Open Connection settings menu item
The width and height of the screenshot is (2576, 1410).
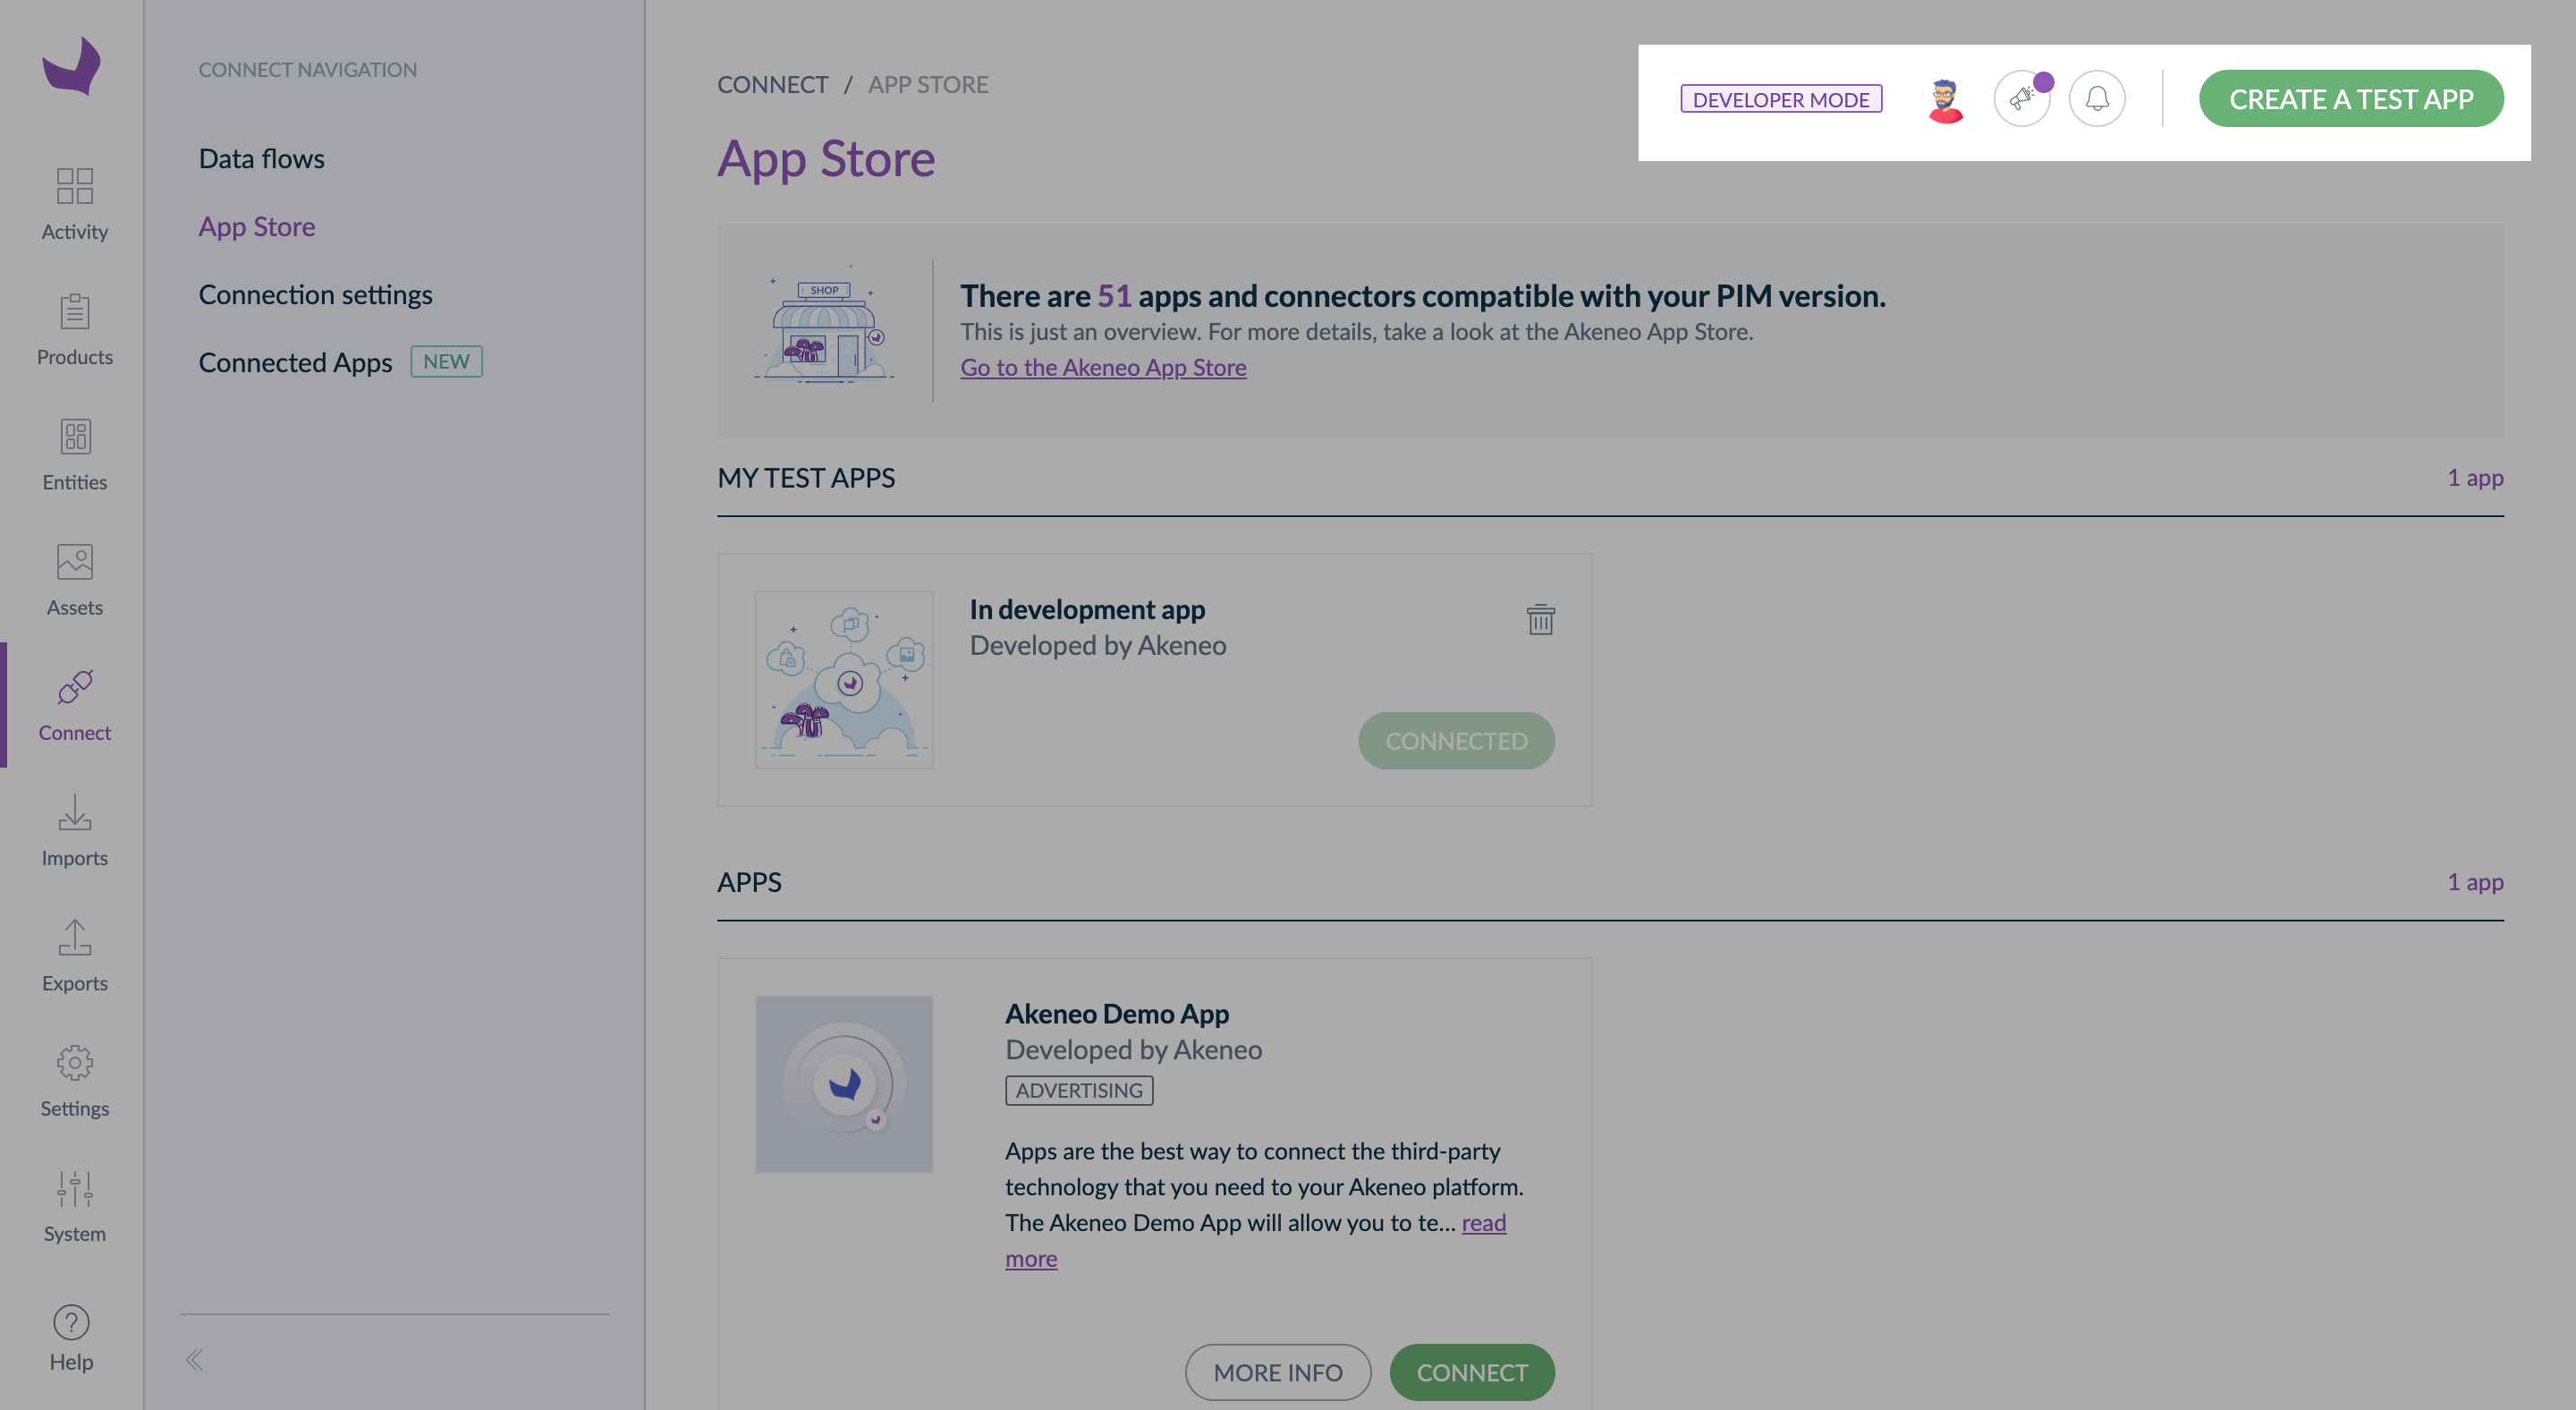tap(315, 294)
